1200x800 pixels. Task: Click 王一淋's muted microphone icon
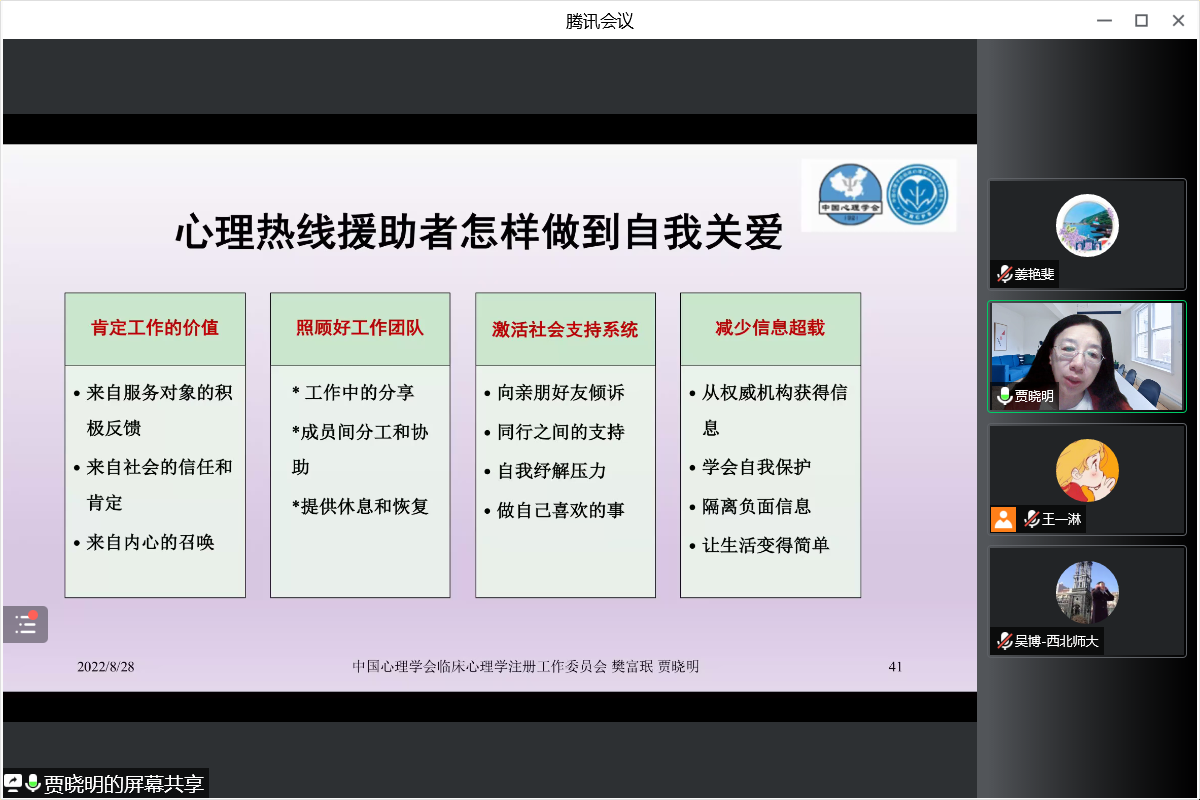point(1032,519)
